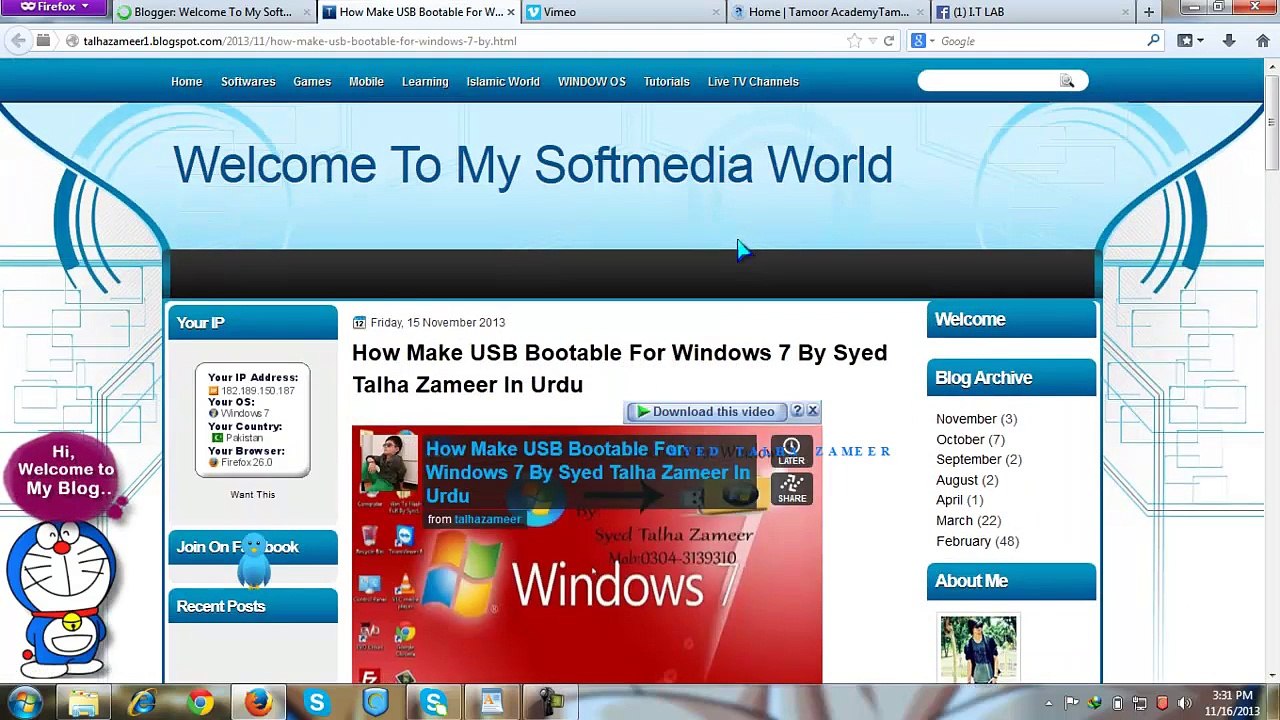The height and width of the screenshot is (720, 1280).
Task: Click the Want This link under IP widget
Action: (x=252, y=494)
